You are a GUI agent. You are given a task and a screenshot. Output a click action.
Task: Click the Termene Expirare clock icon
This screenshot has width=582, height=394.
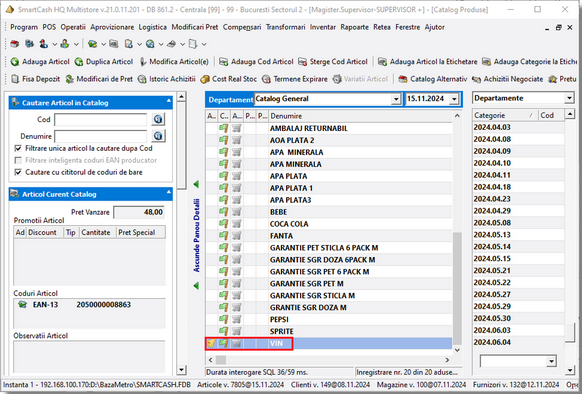tap(266, 79)
